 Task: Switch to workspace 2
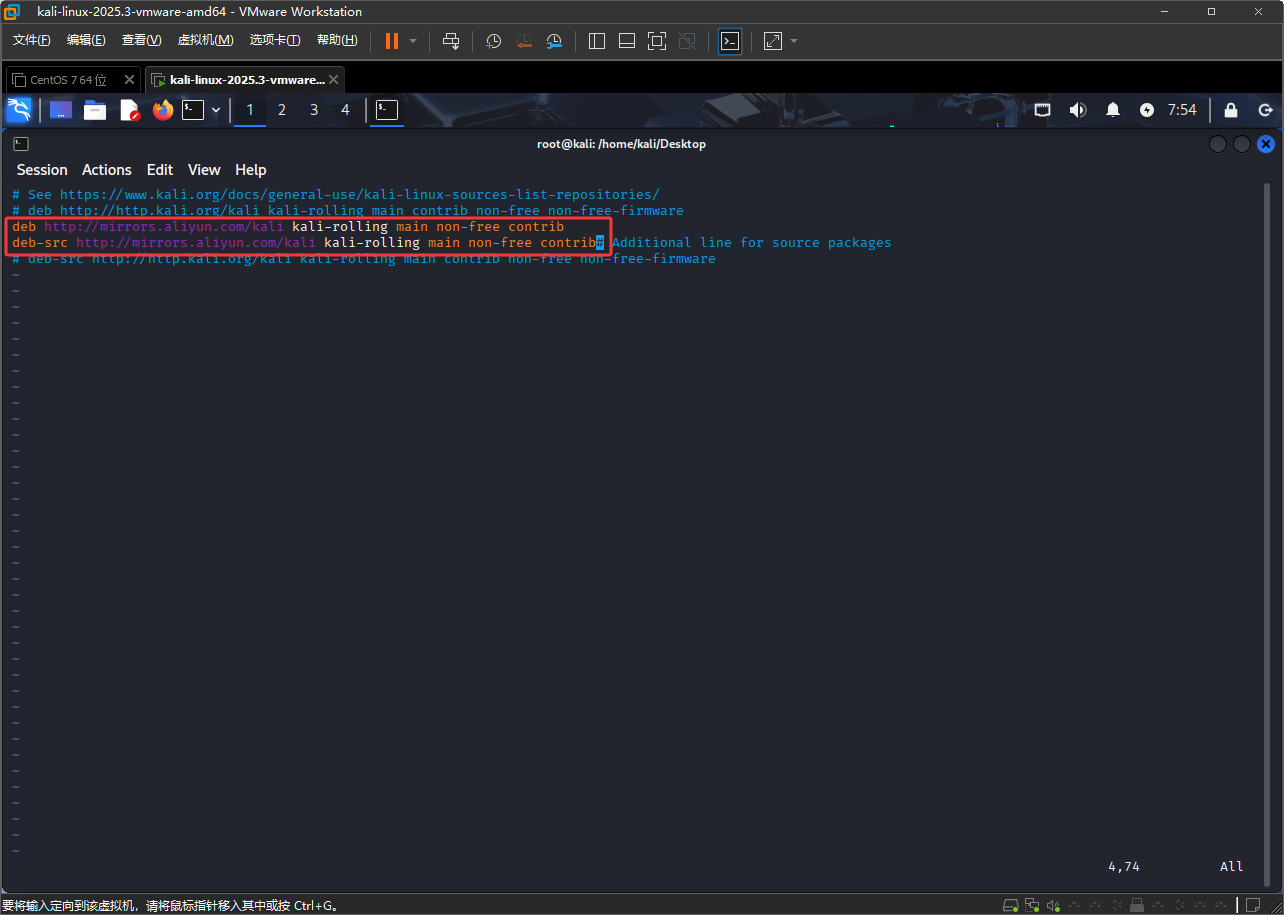(282, 110)
